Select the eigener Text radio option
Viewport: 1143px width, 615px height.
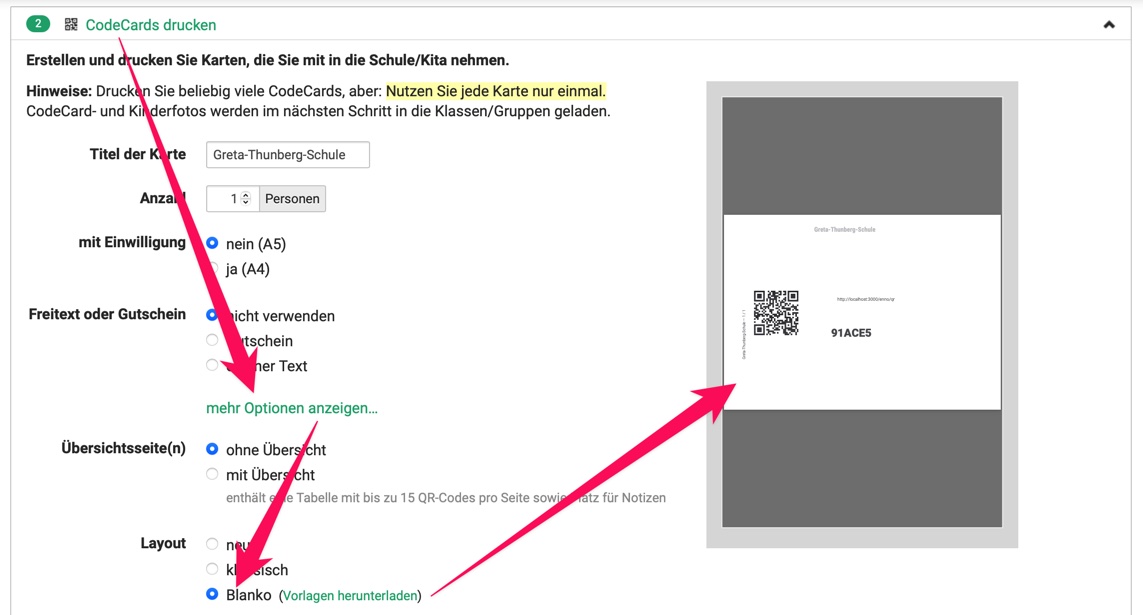pos(212,365)
